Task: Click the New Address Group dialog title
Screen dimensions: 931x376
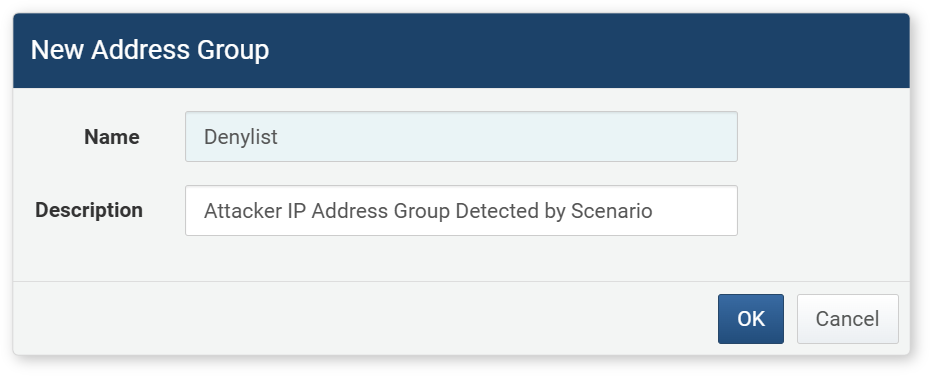Action: coord(150,50)
